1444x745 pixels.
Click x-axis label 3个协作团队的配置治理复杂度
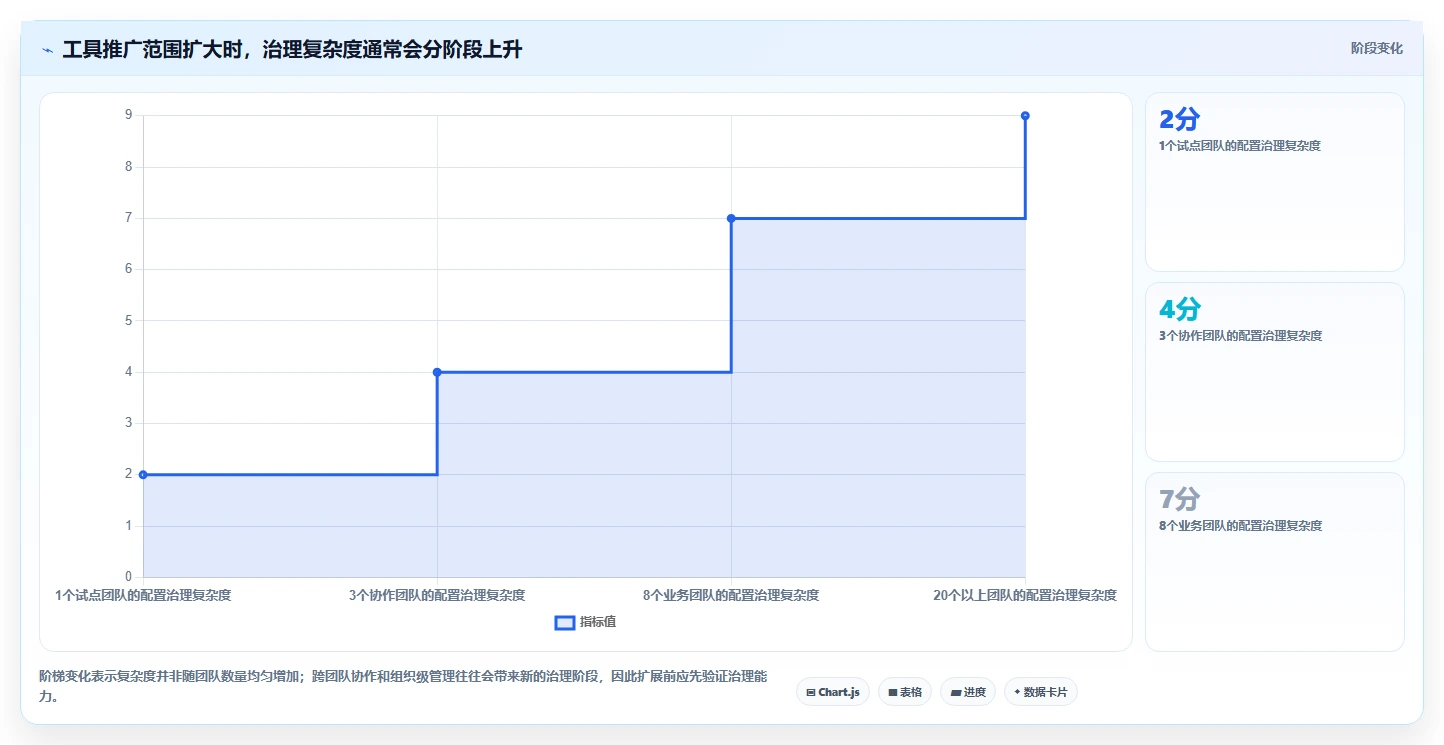coord(437,595)
